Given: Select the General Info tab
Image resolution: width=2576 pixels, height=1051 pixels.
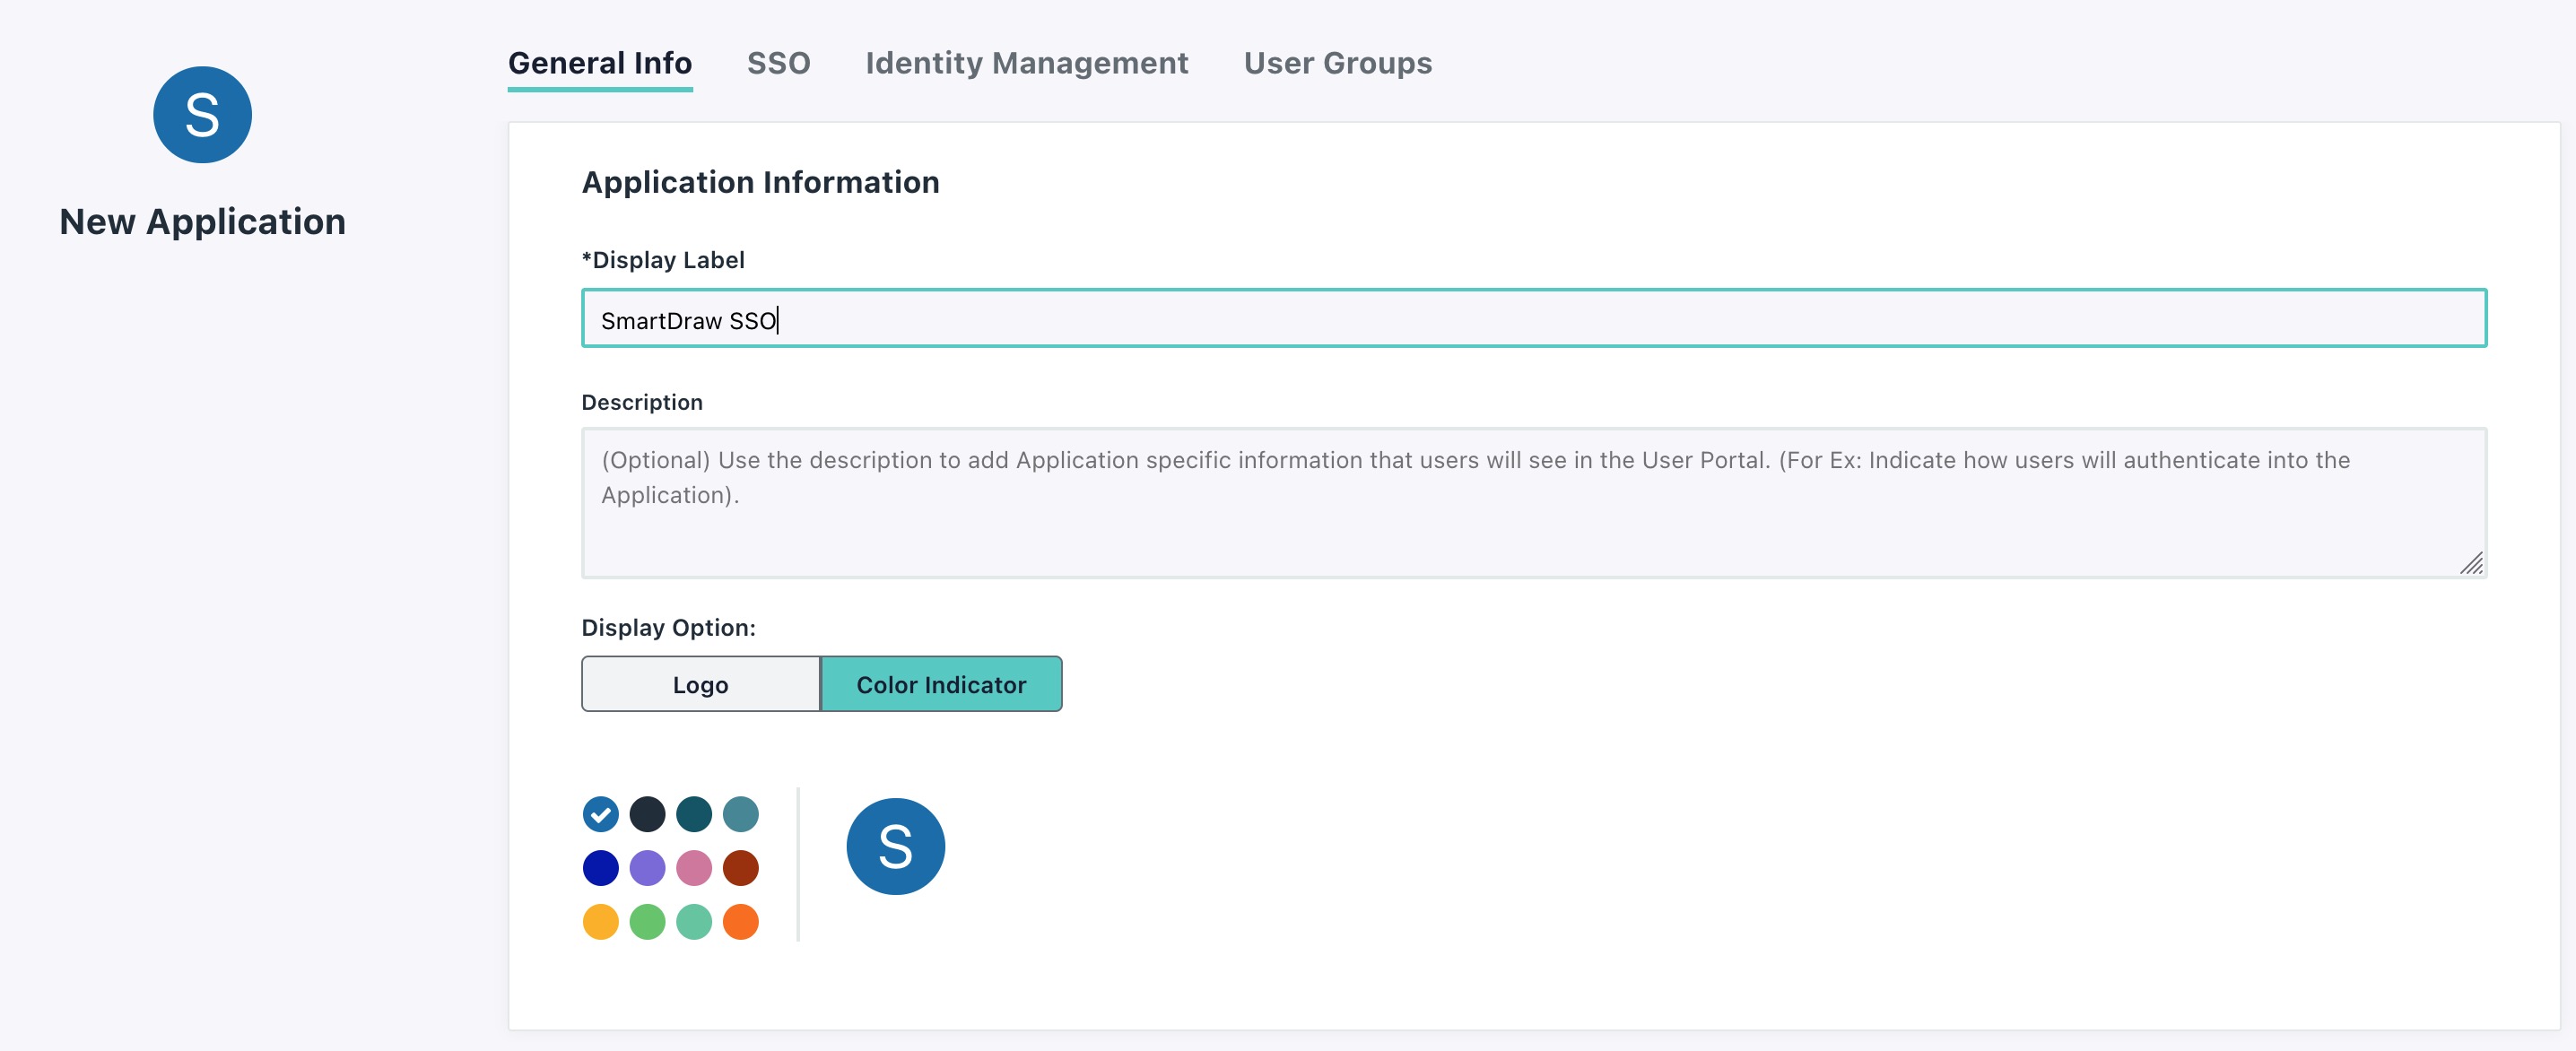Looking at the screenshot, I should coord(600,63).
